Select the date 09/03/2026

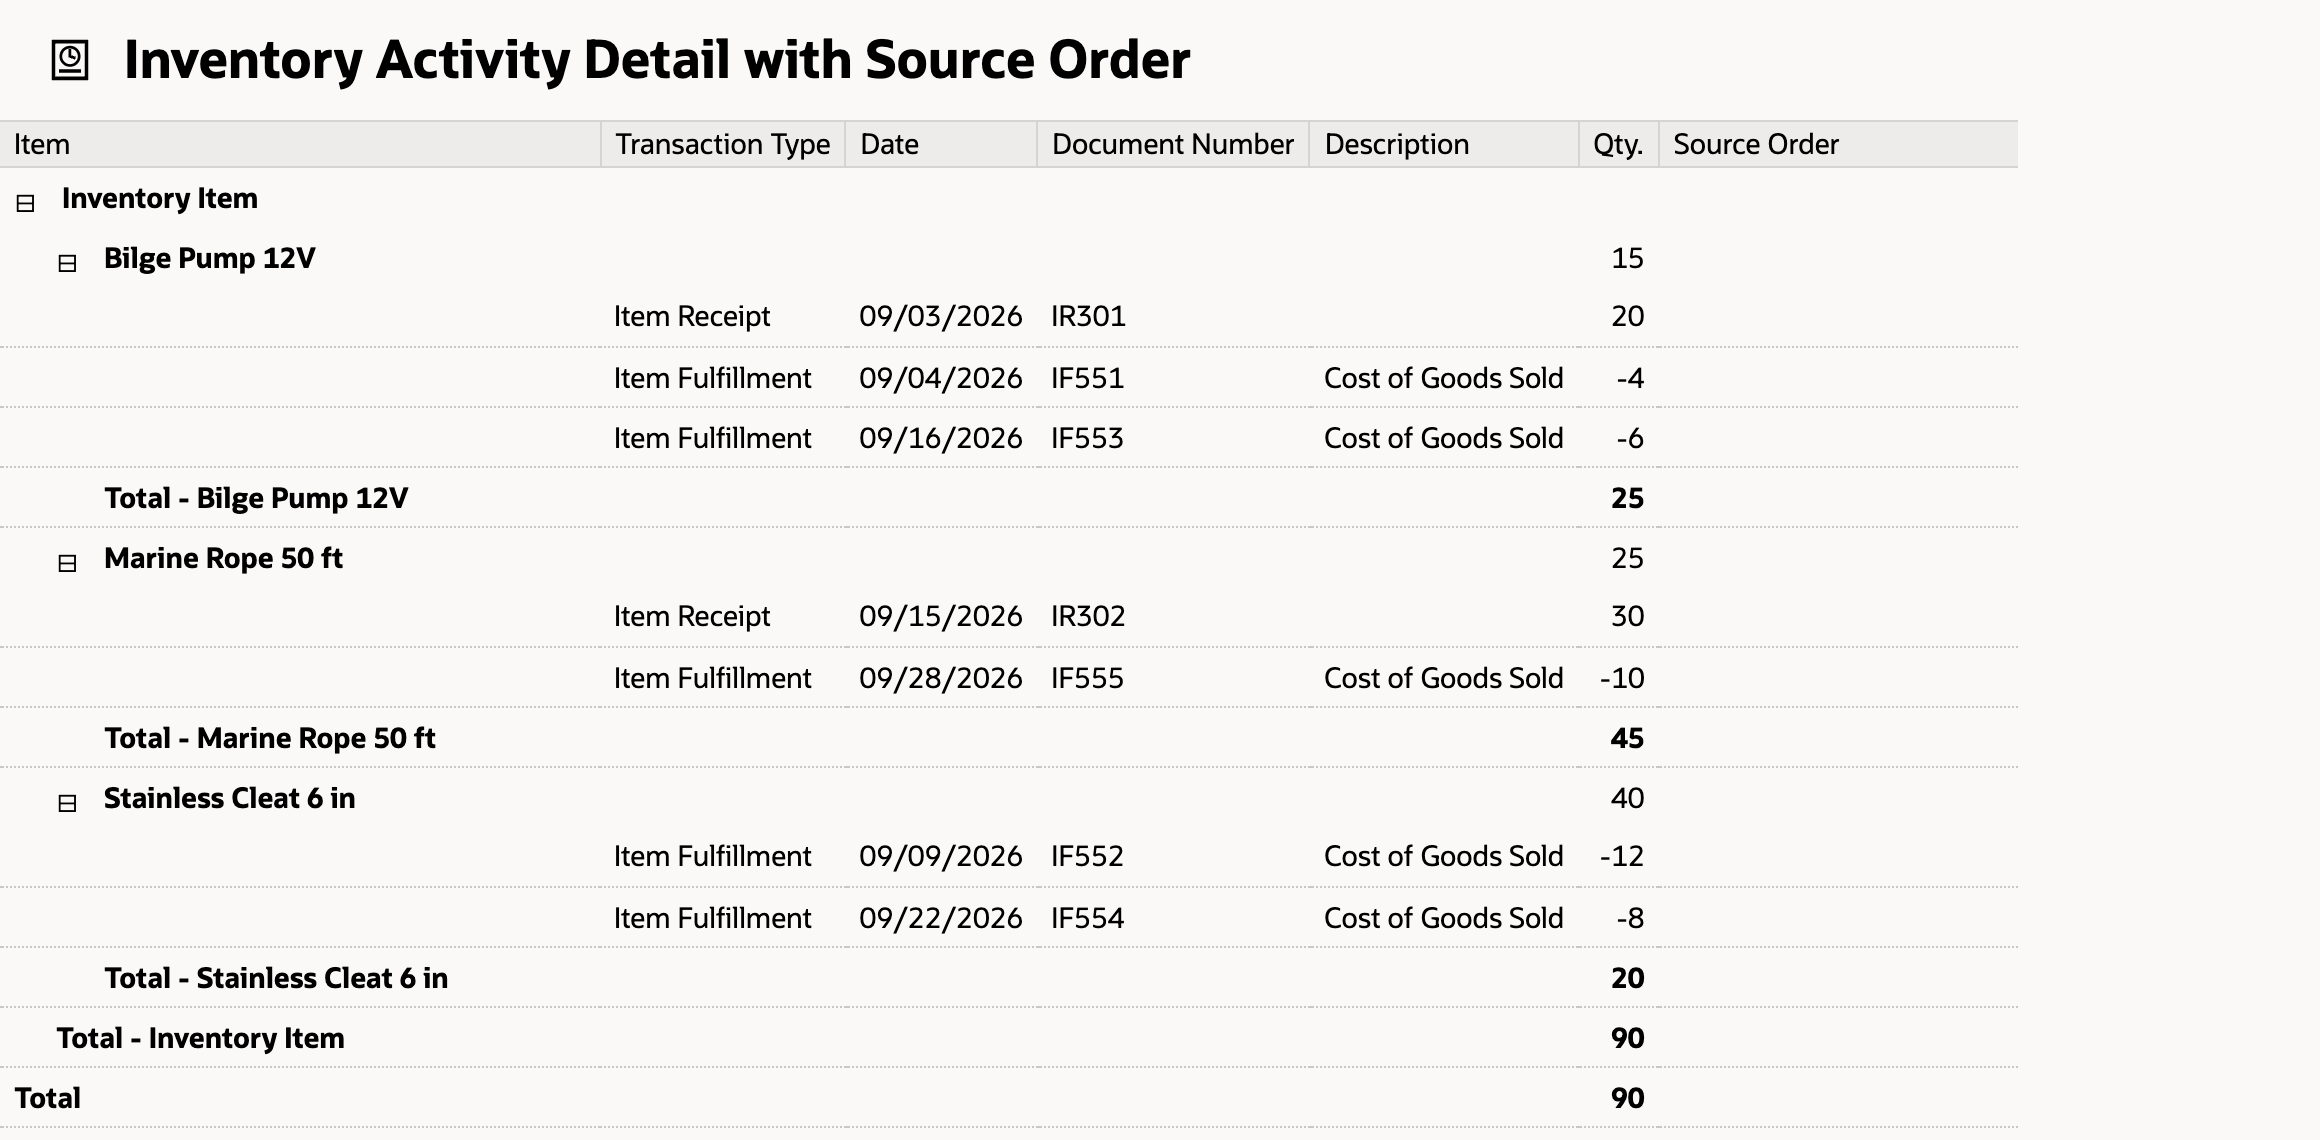(x=941, y=316)
